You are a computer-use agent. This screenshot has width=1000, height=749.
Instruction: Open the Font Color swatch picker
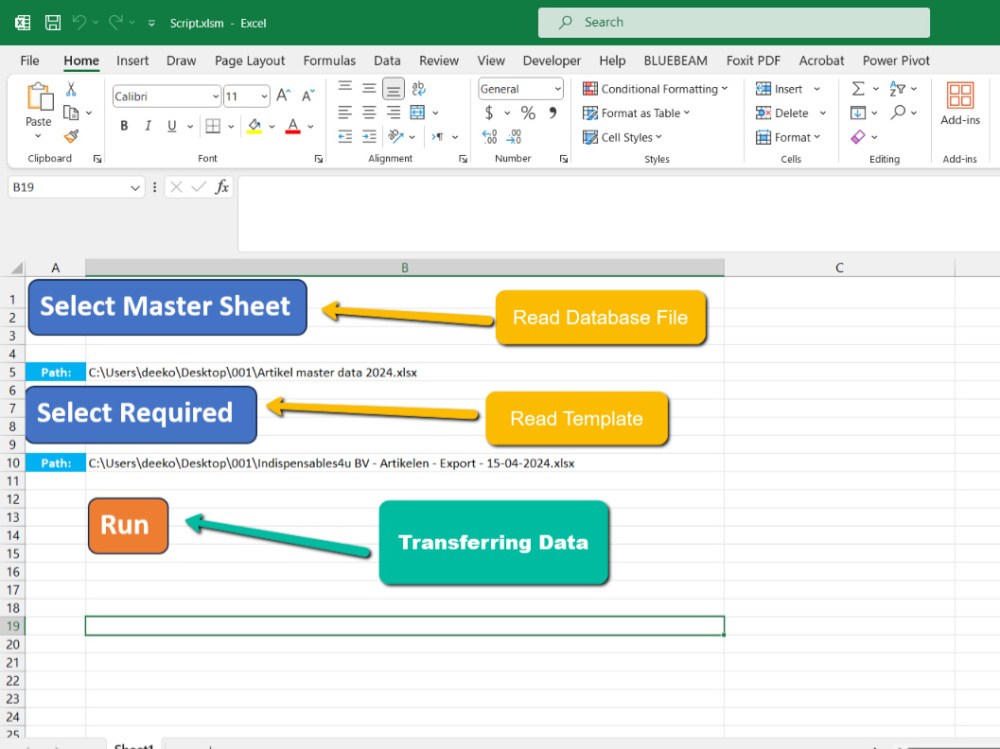click(x=308, y=128)
